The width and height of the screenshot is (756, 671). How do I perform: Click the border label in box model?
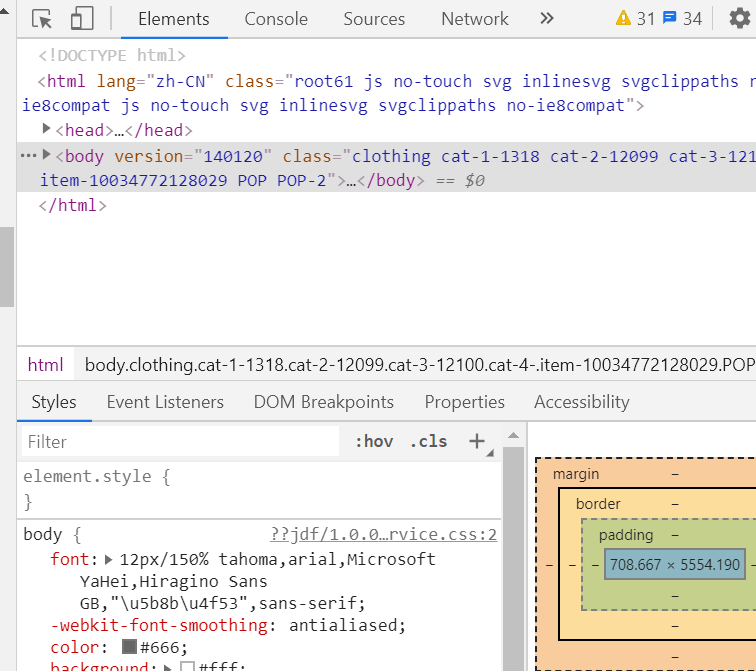point(598,504)
